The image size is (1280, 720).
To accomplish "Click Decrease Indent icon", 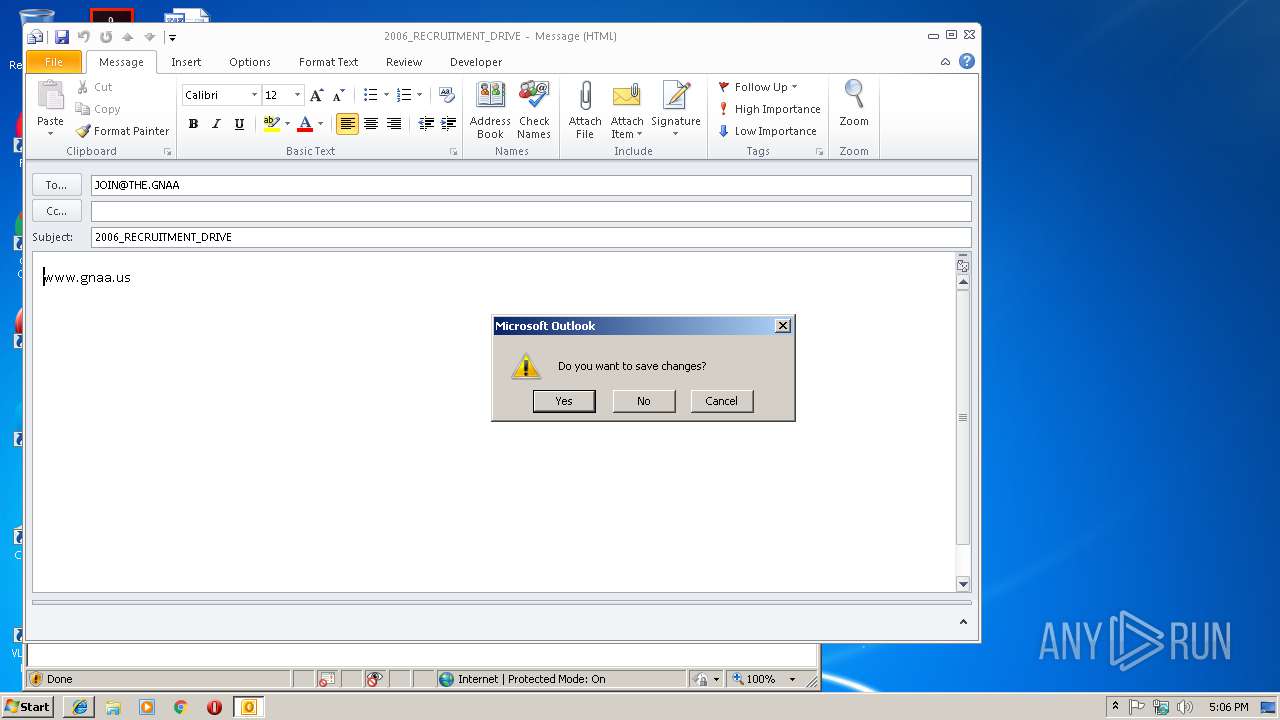I will tap(426, 124).
